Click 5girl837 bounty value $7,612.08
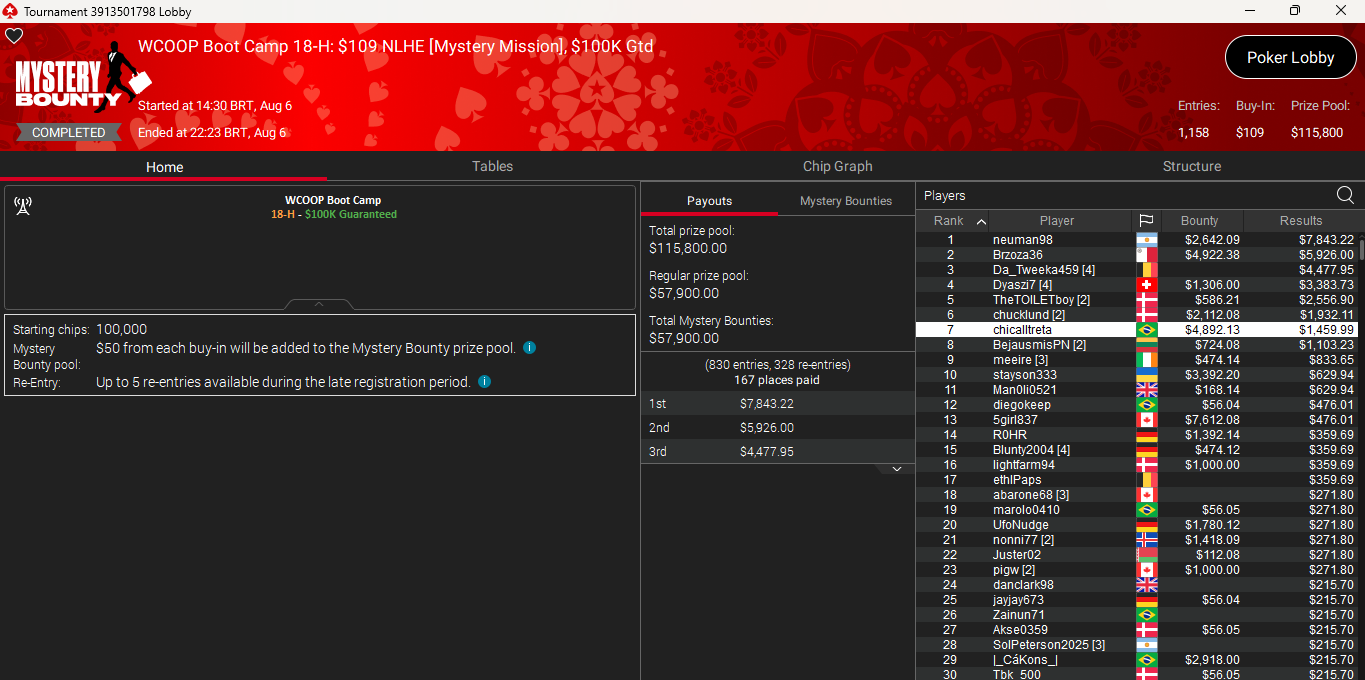This screenshot has height=680, width=1365. 1212,420
